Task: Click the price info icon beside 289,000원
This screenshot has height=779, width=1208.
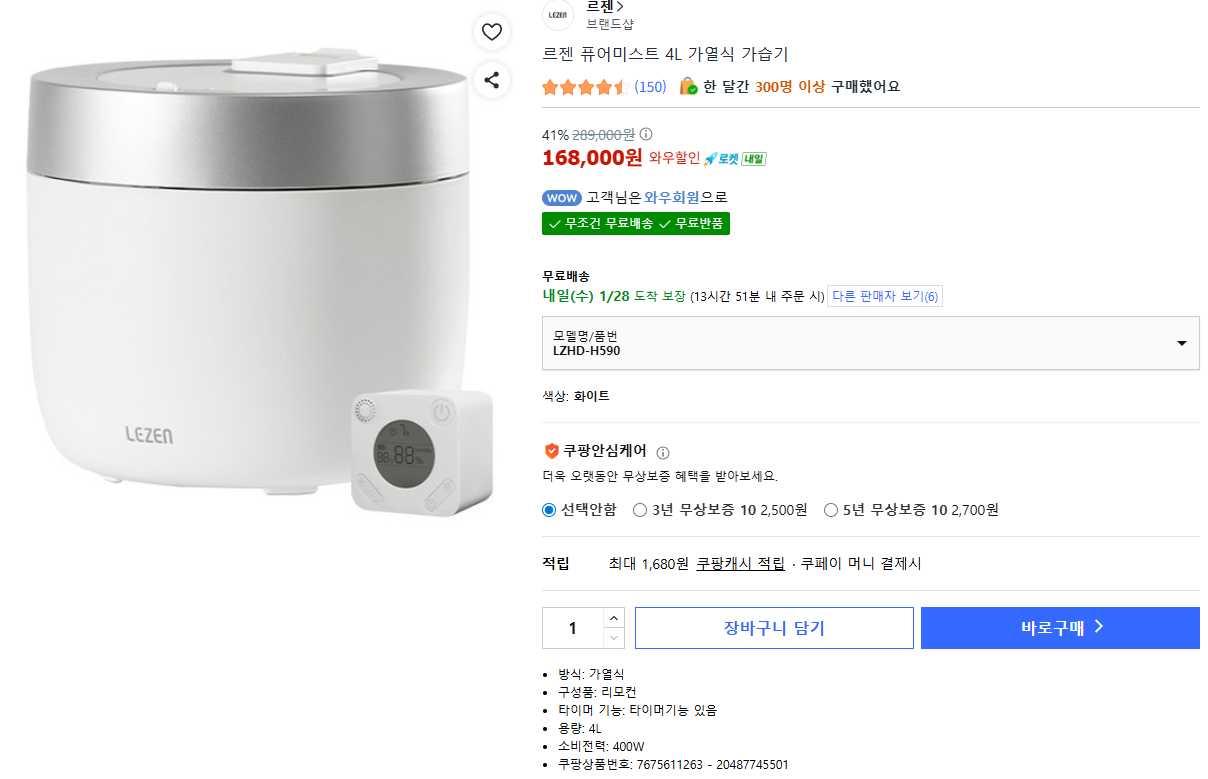Action: [646, 134]
